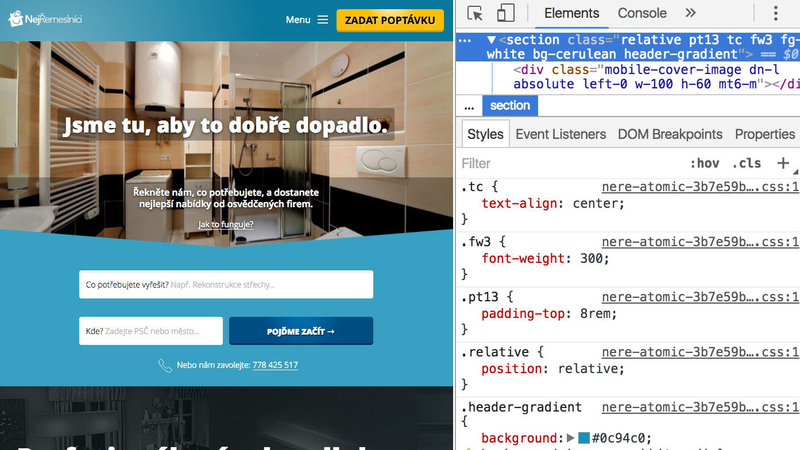
Task: Click the breadcrumb ellipsis left of section
Action: tap(468, 106)
